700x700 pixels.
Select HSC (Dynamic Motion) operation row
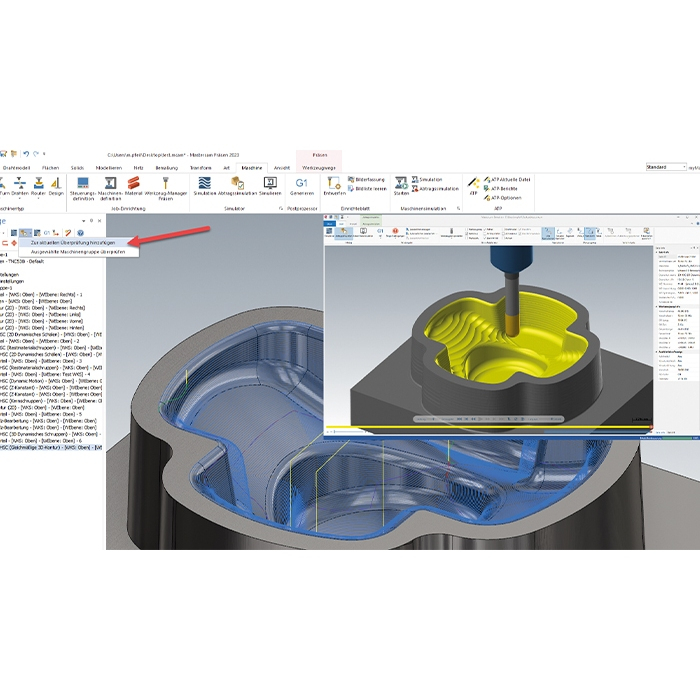(51, 381)
